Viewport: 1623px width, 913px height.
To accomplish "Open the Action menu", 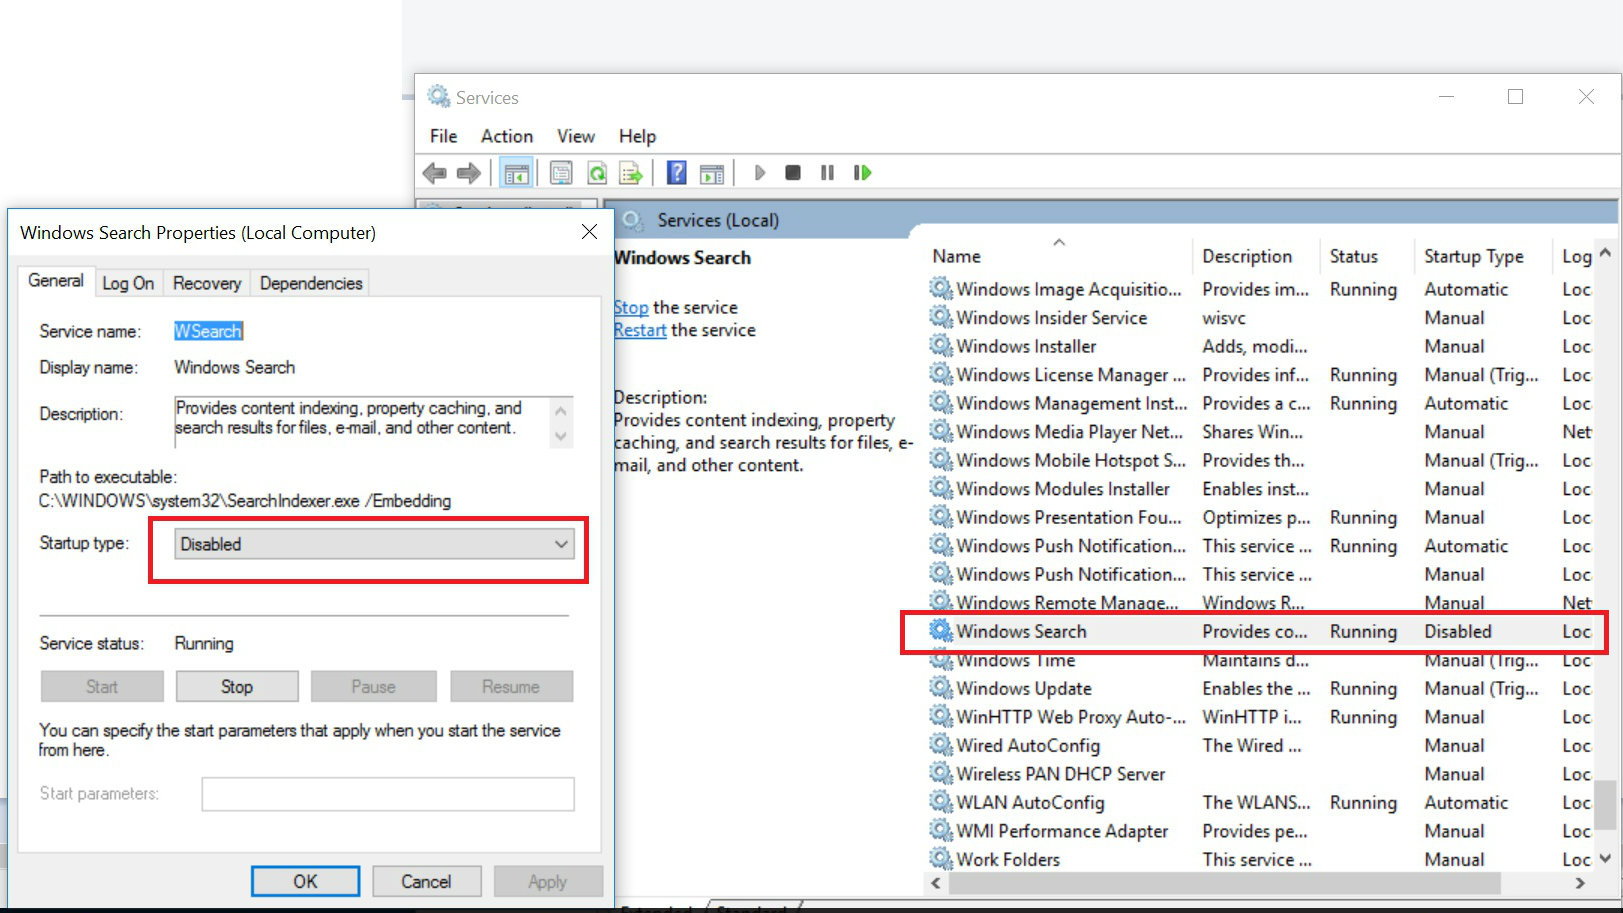I will click(507, 136).
